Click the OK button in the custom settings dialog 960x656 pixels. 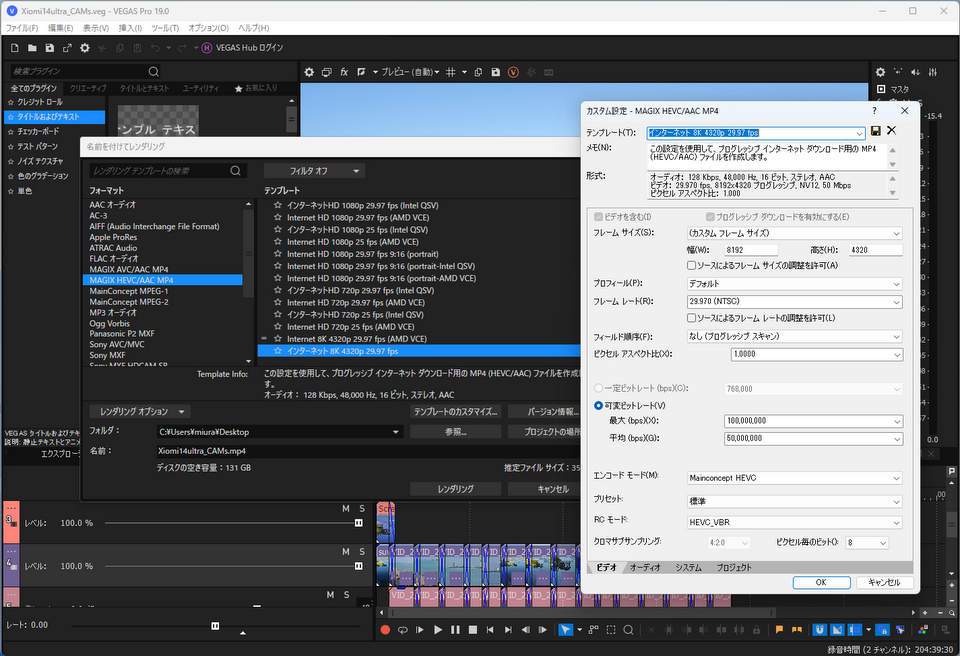(x=820, y=582)
